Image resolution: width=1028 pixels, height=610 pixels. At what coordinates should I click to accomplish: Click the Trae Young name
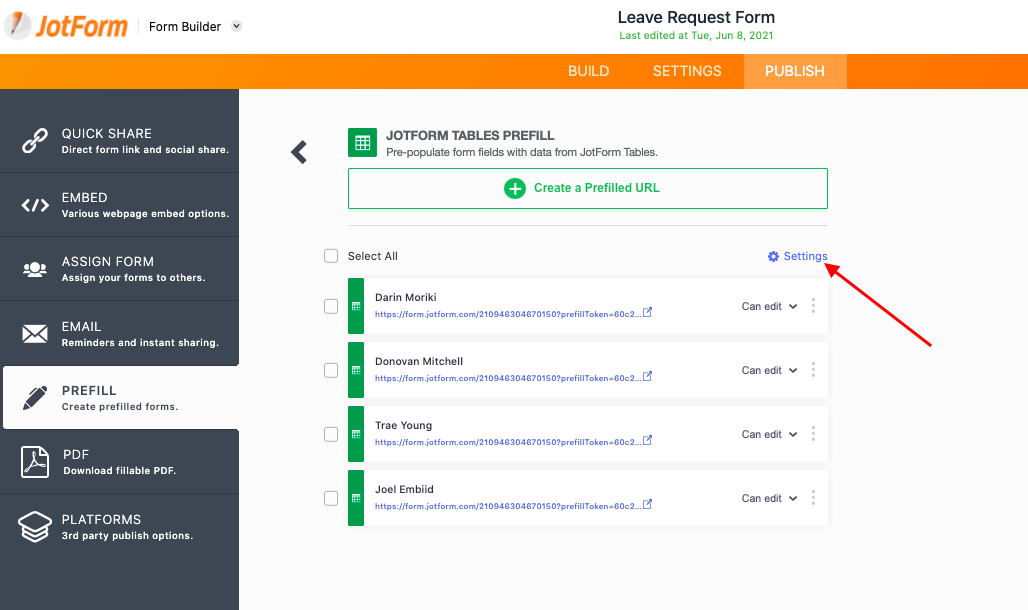point(403,425)
